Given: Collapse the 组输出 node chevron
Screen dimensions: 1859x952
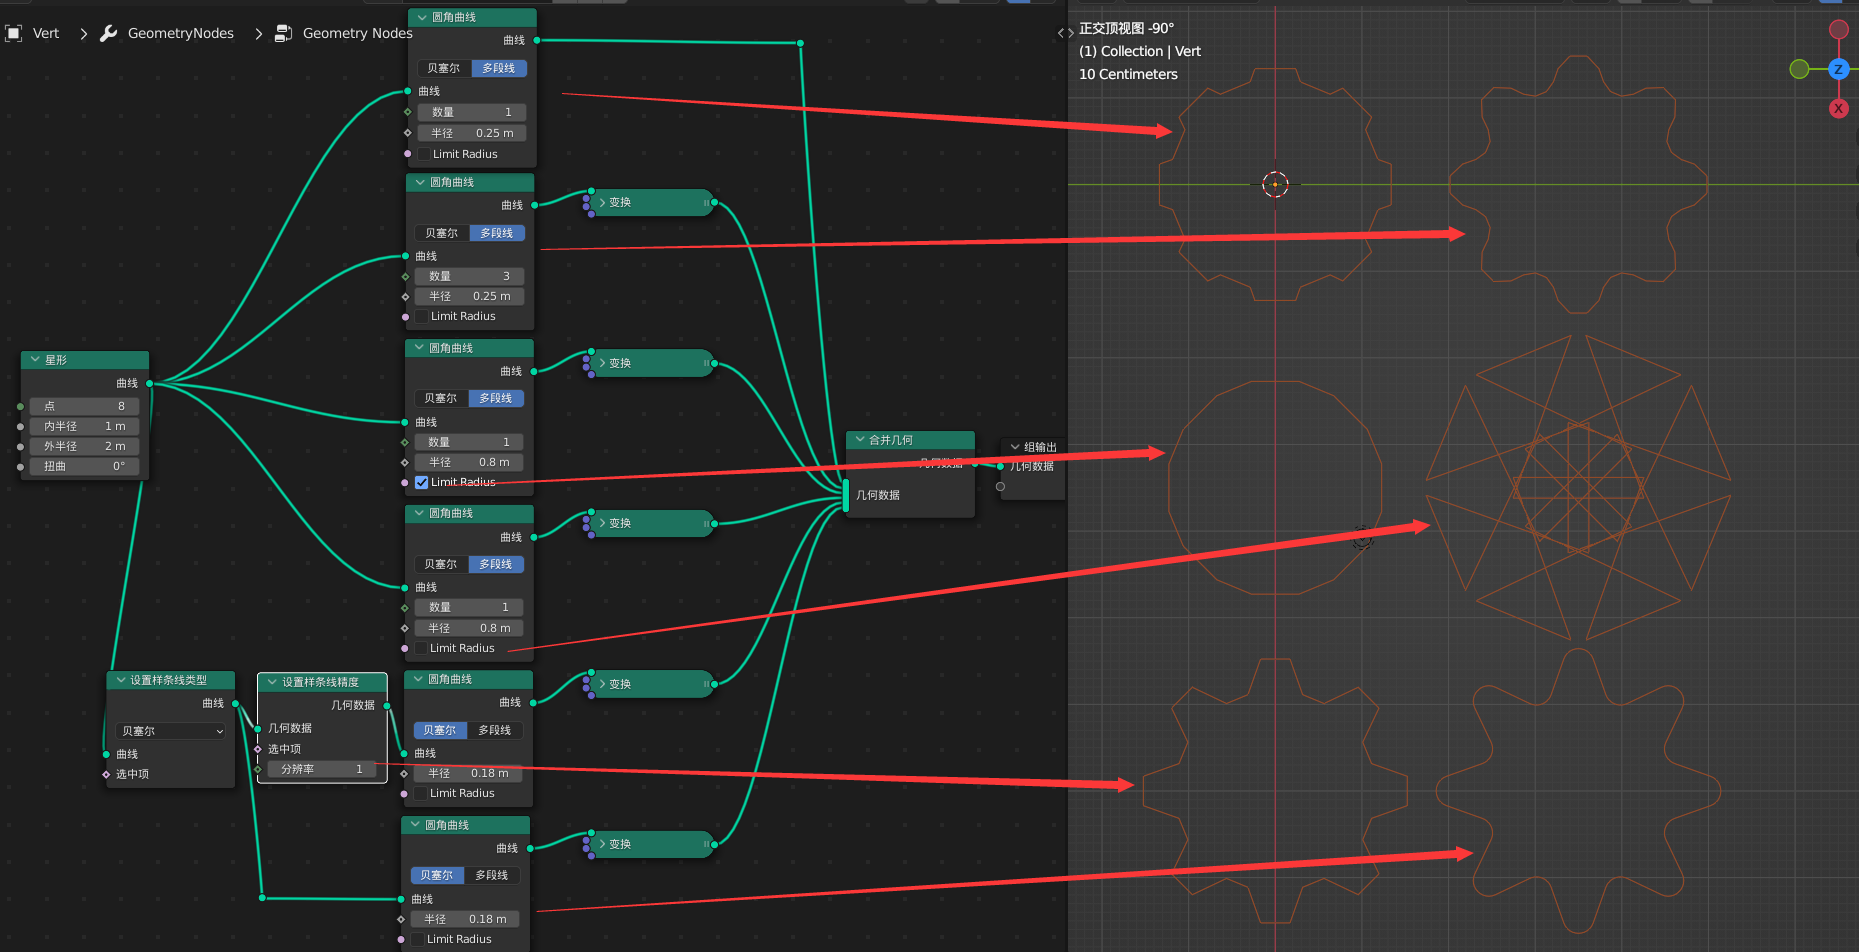Looking at the screenshot, I should [x=1015, y=447].
